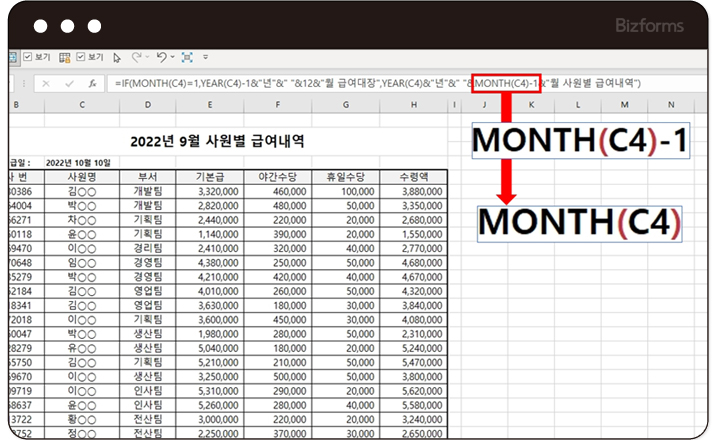Image resolution: width=715 pixels, height=440 pixels.
Task: Click the formula bar cancel X icon
Action: [x=46, y=83]
